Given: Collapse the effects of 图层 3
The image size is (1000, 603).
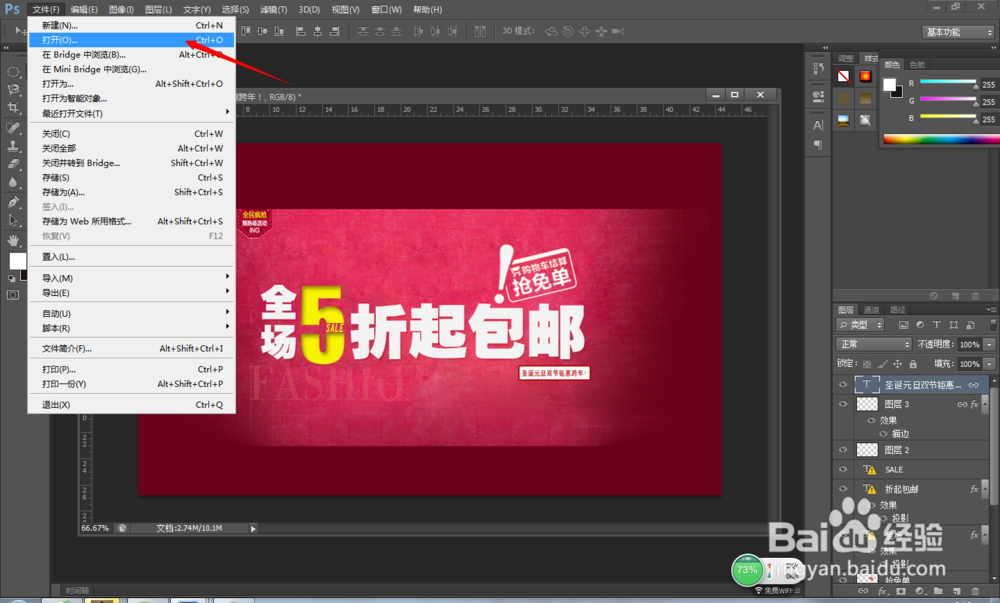Looking at the screenshot, I should [x=983, y=404].
